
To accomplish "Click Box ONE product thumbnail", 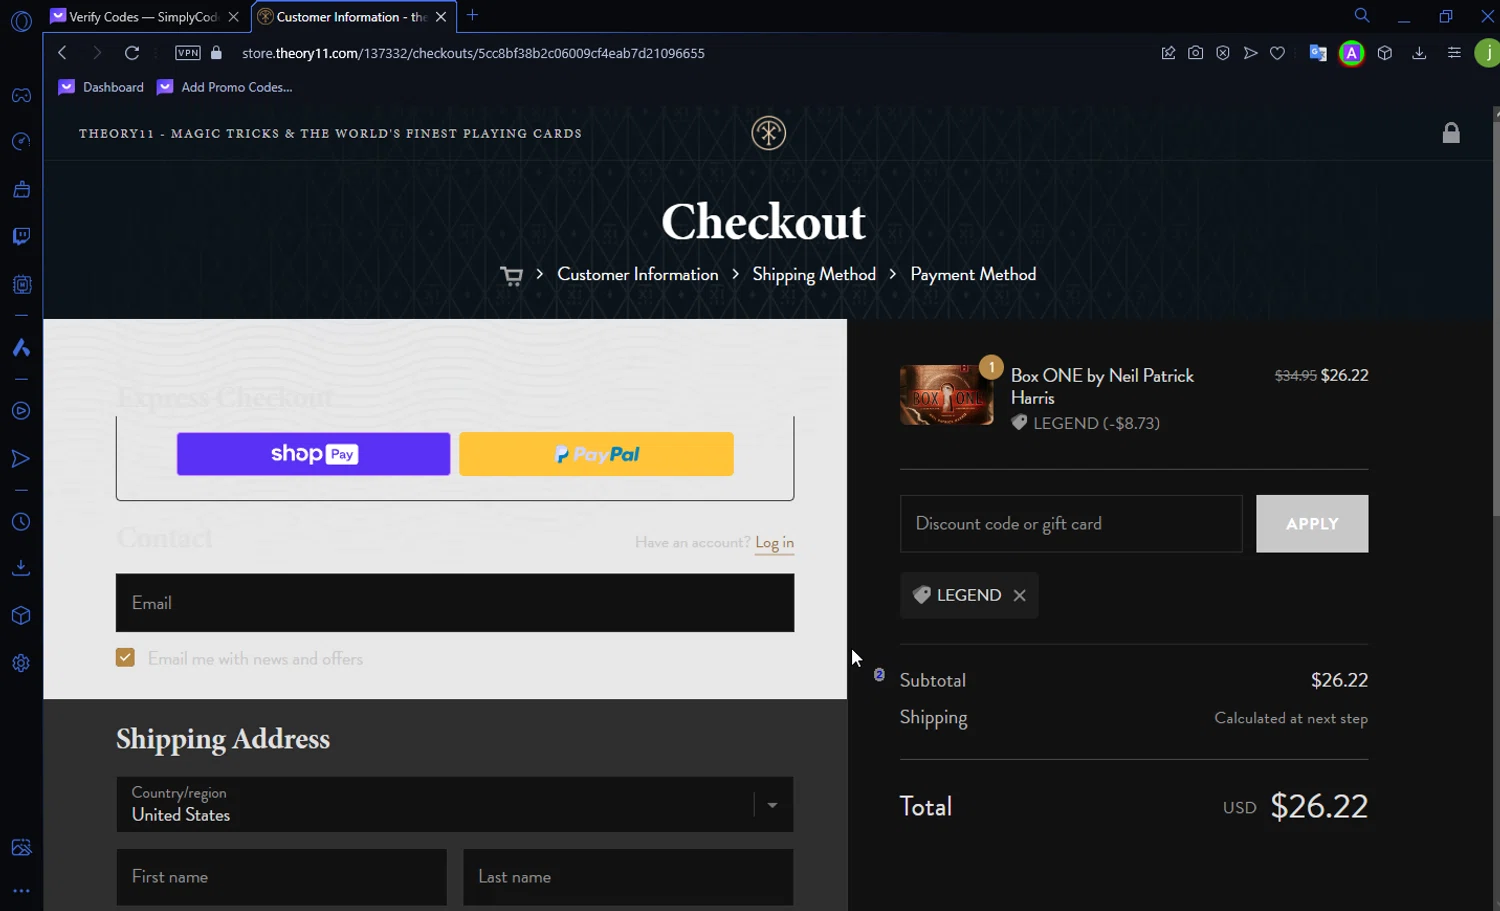I will pos(947,394).
